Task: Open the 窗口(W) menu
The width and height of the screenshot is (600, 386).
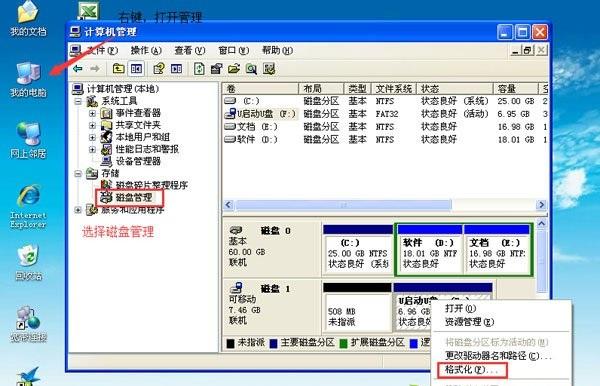Action: pos(234,50)
